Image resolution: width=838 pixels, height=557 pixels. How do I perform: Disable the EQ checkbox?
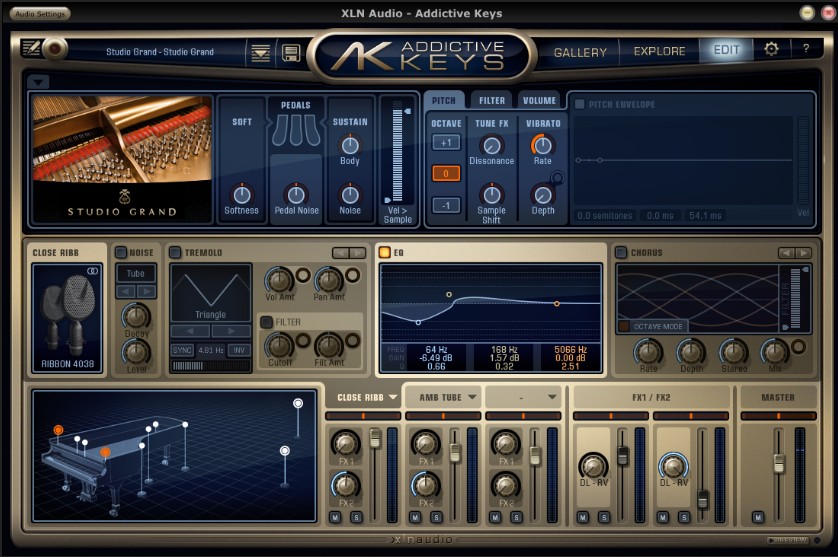[384, 252]
